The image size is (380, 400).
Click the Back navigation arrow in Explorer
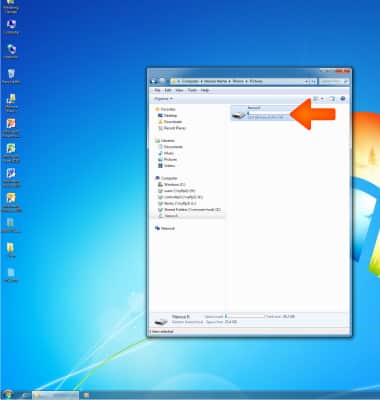coord(153,81)
